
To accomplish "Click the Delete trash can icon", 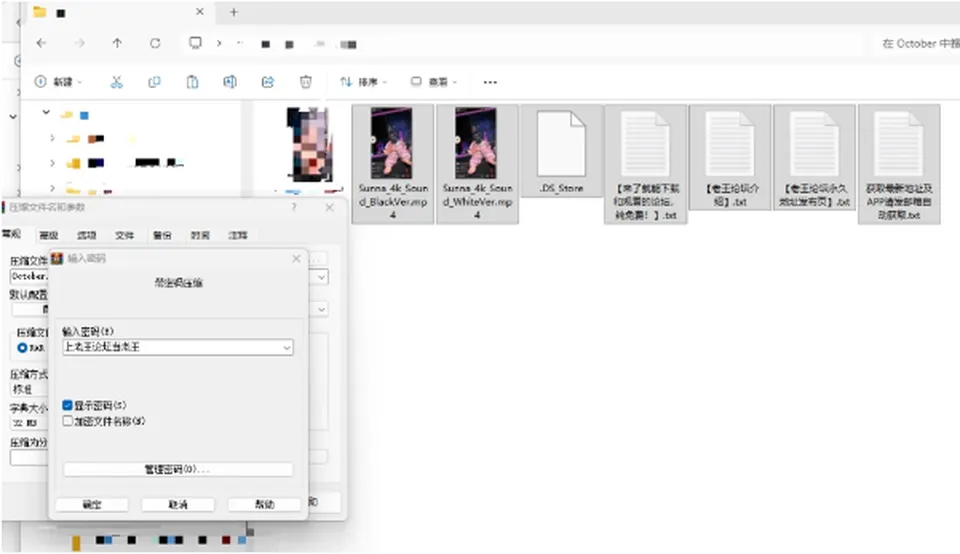I will [x=306, y=81].
